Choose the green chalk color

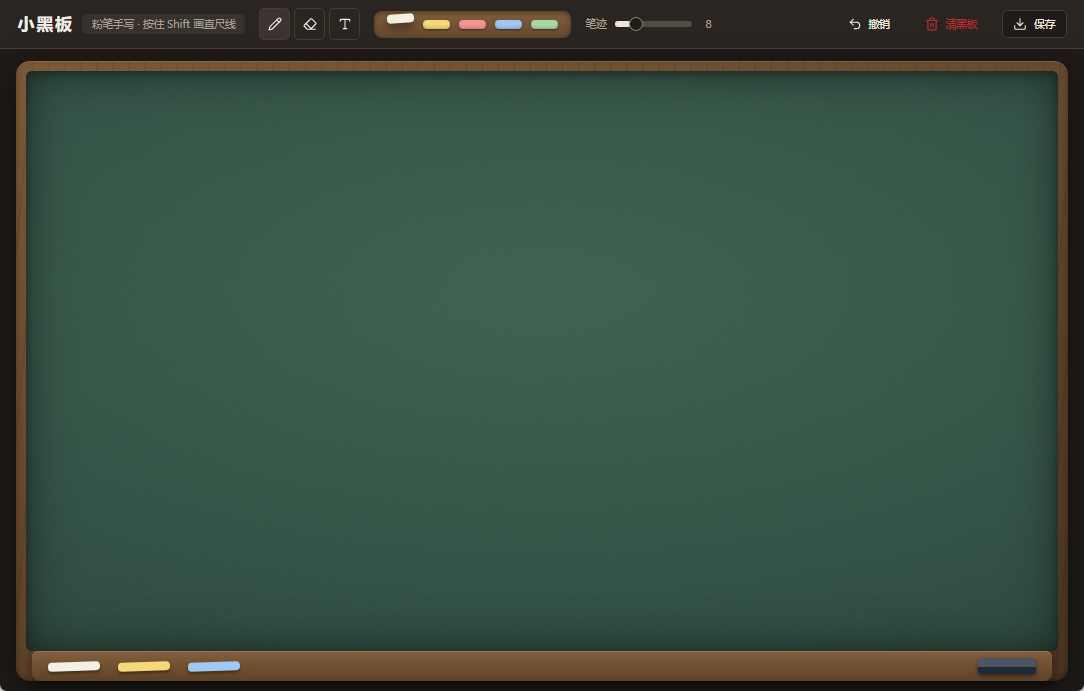pos(544,24)
